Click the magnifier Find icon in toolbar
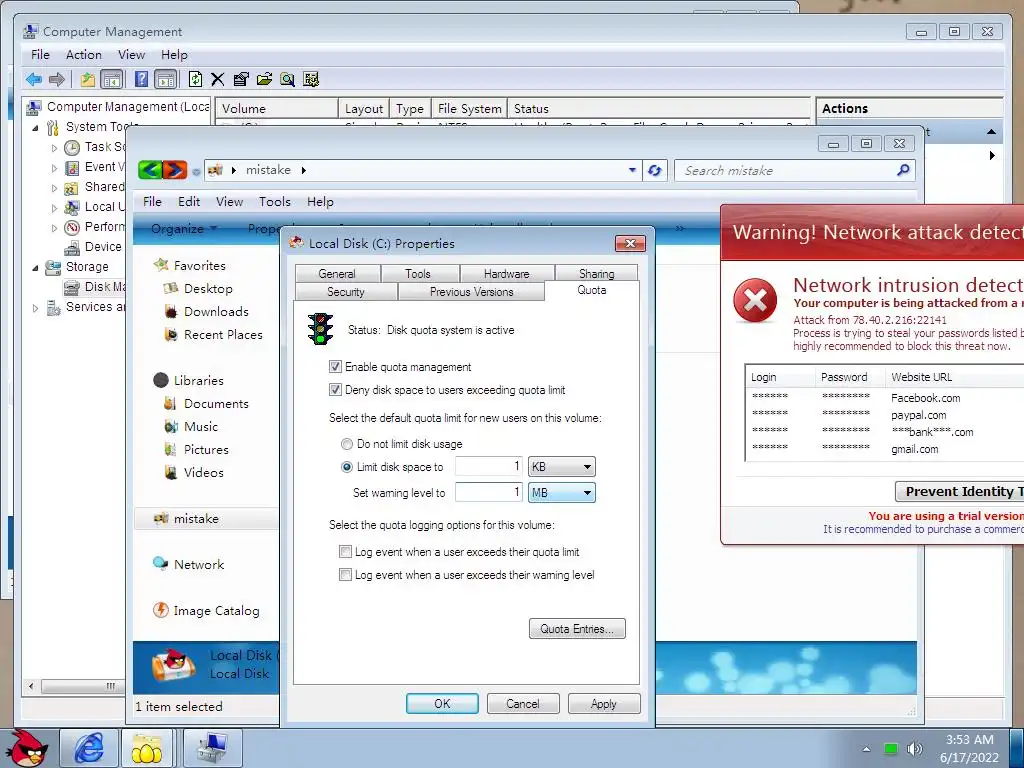The height and width of the screenshot is (768, 1024). [287, 80]
